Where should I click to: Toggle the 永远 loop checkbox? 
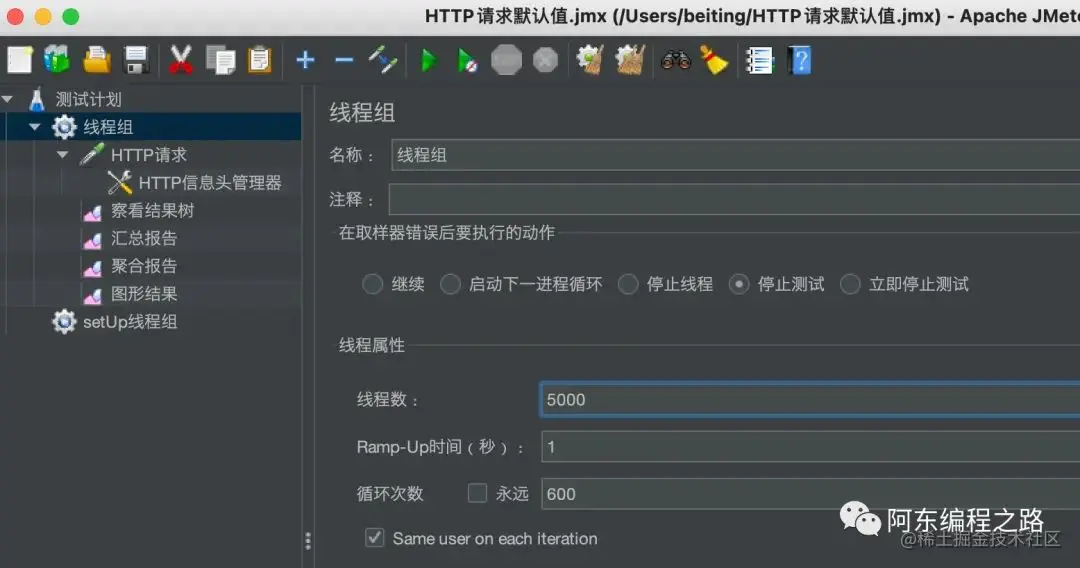477,493
